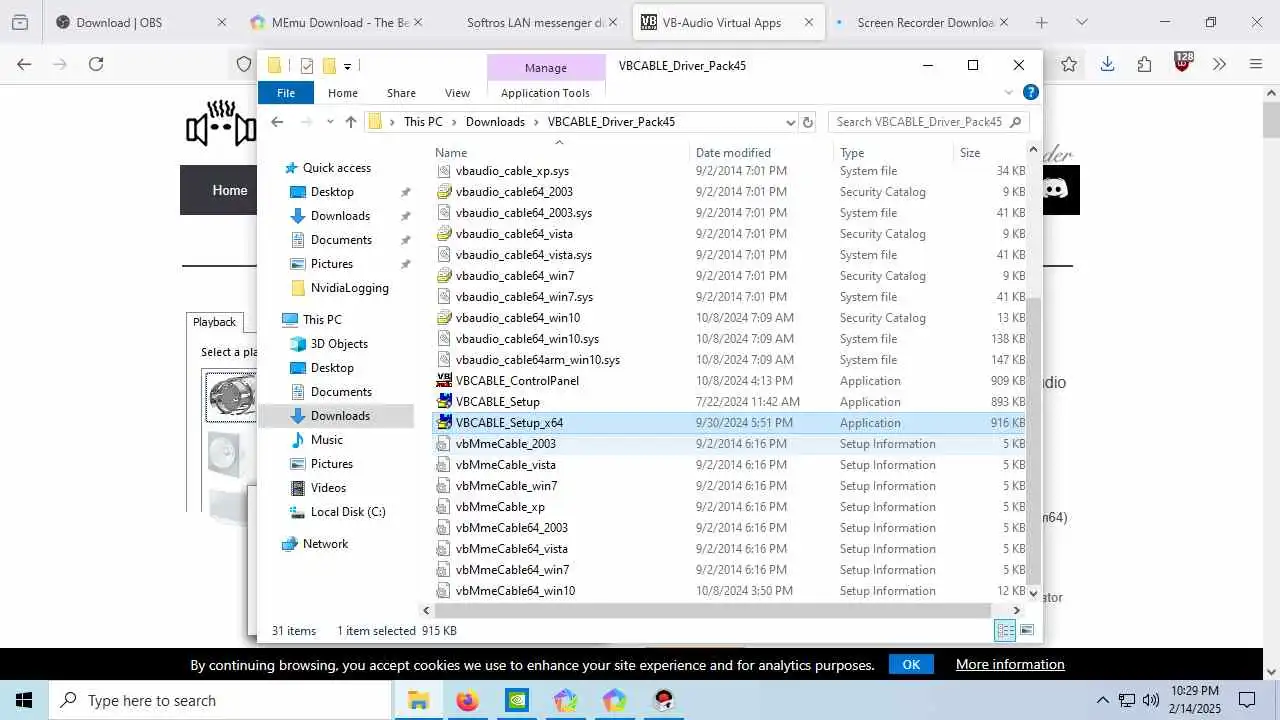
Task: Open pinned Documents under Quick access
Action: 341,240
